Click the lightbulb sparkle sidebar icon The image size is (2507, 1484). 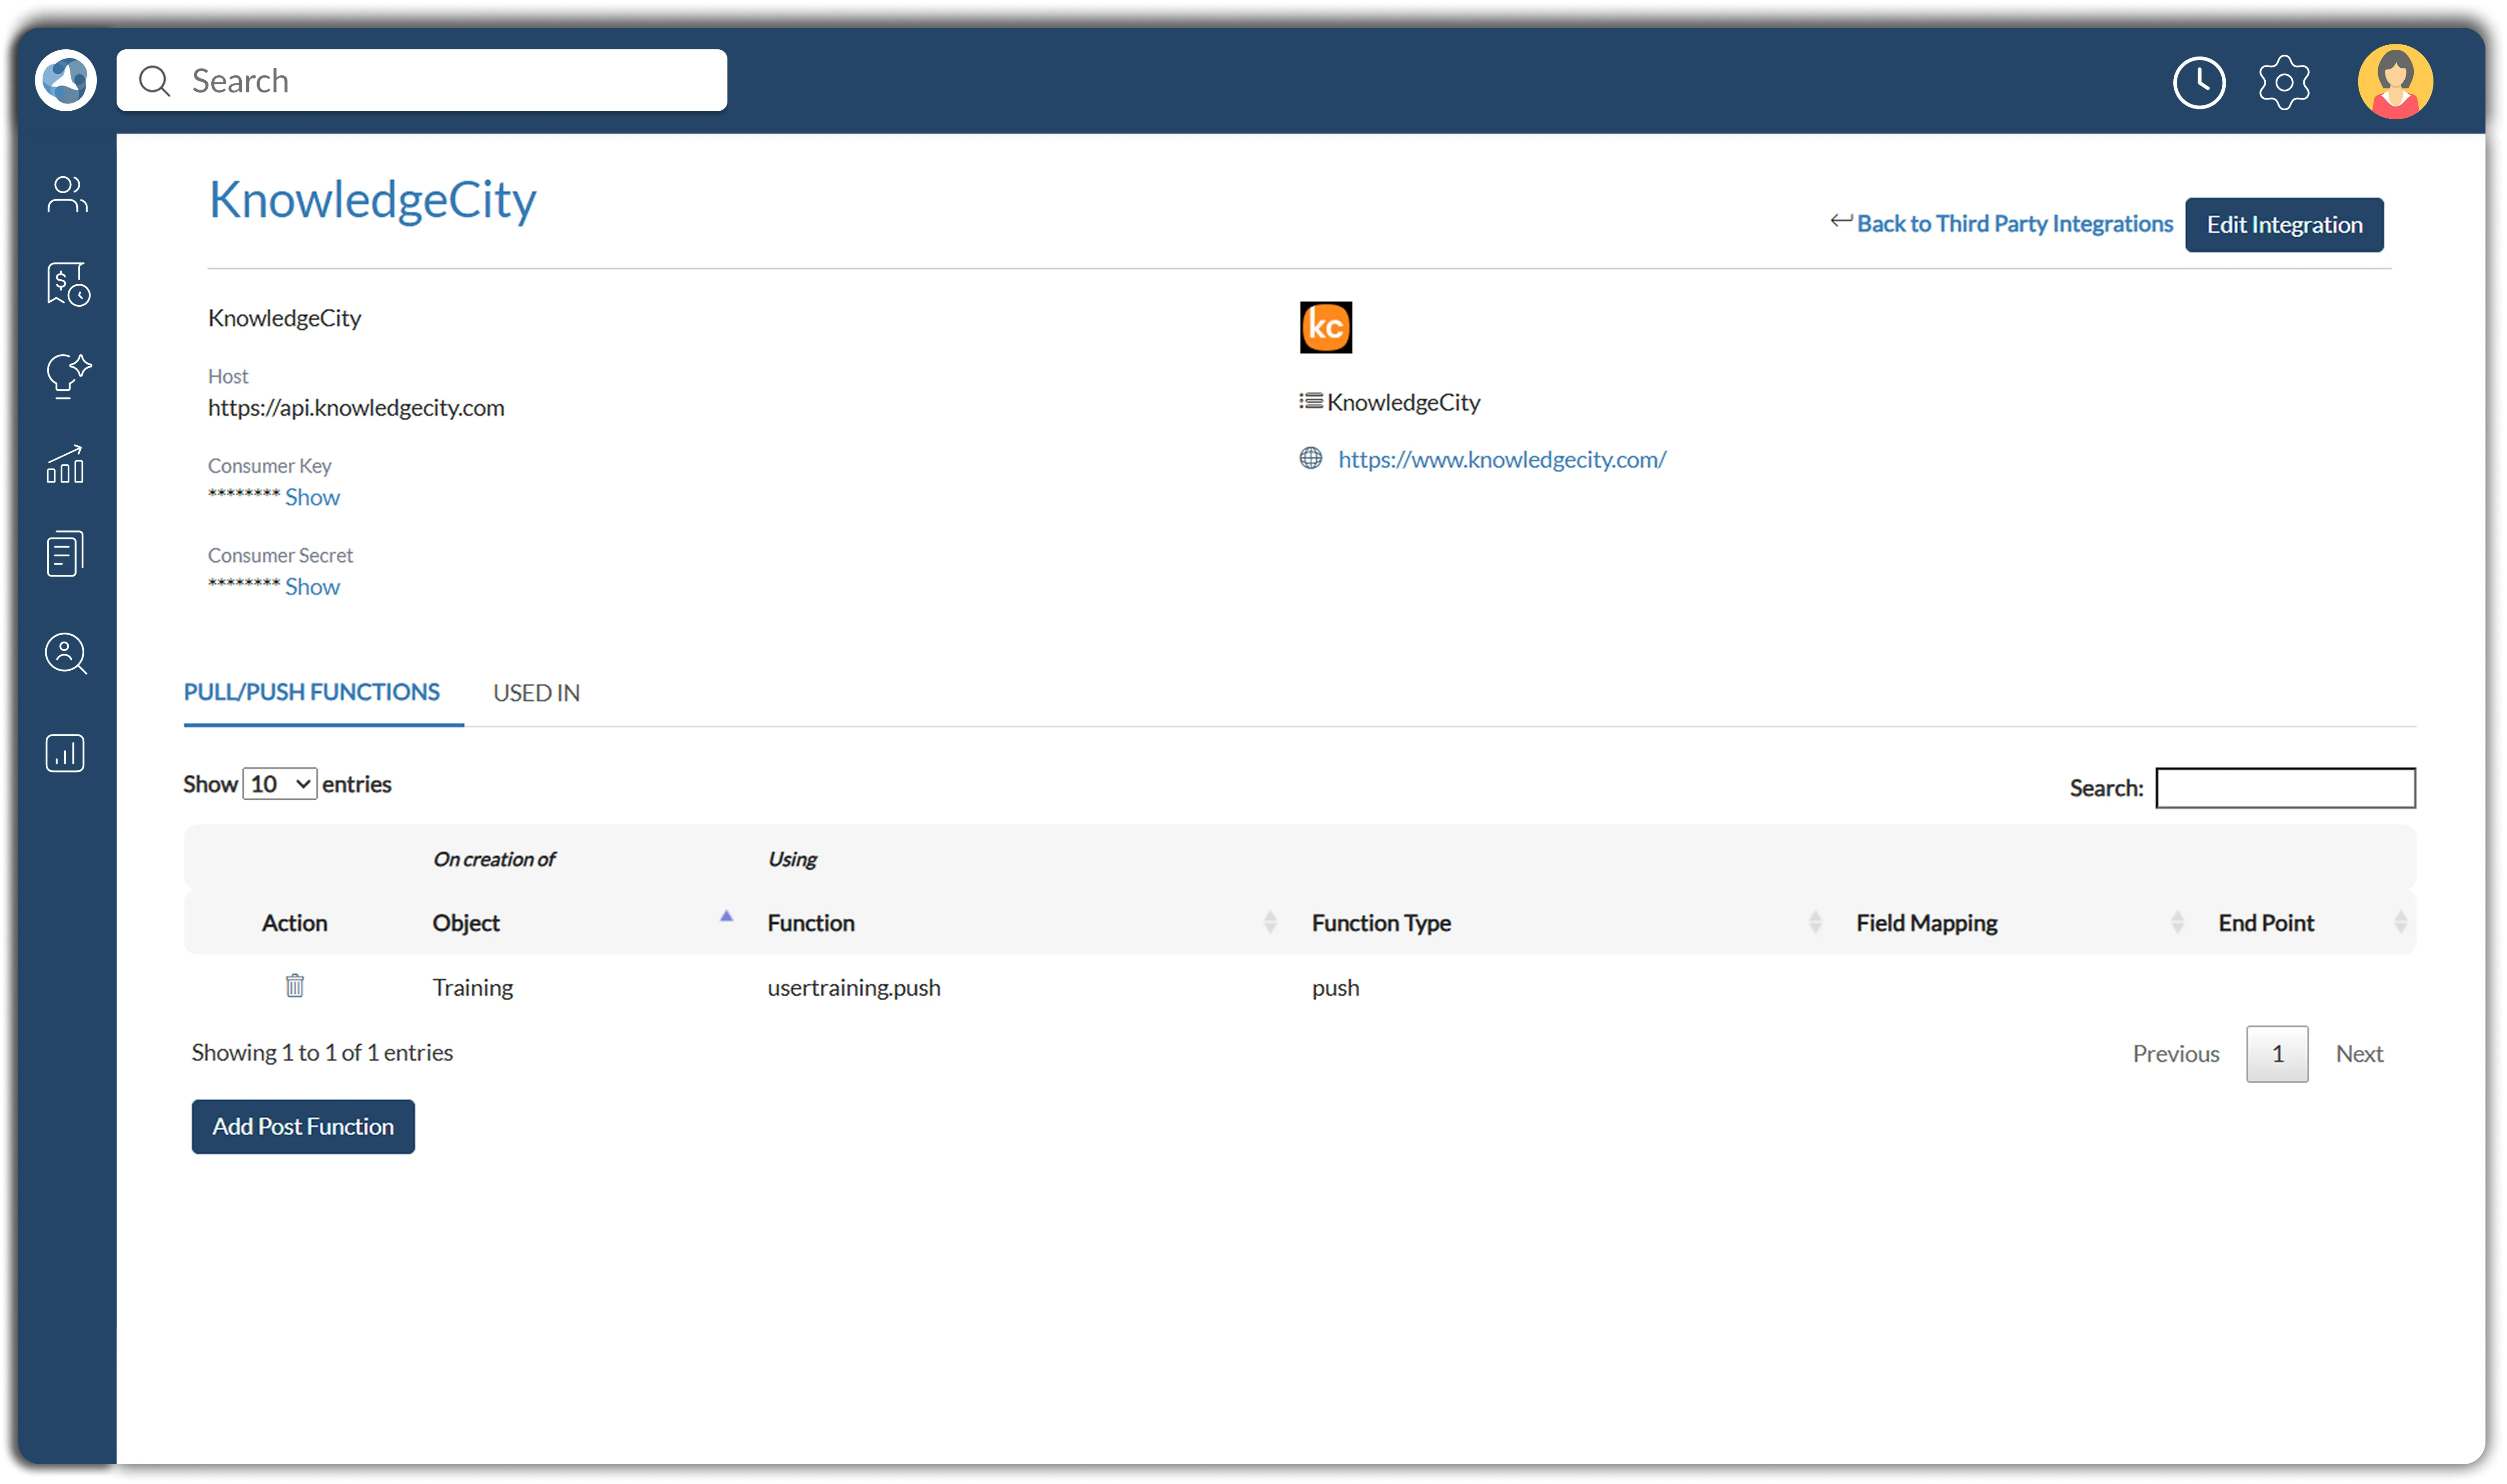point(66,375)
